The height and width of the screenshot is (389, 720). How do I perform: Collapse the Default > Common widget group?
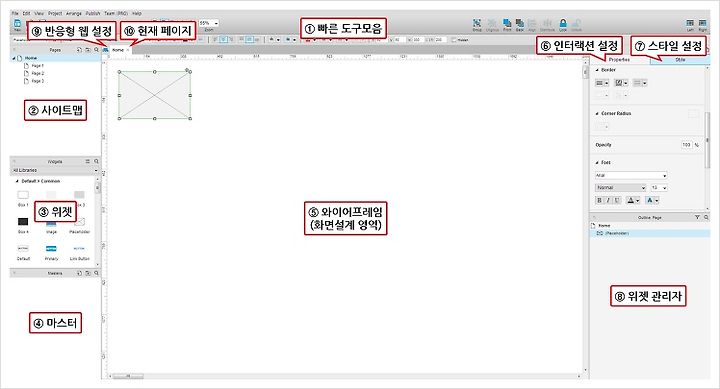(x=17, y=181)
